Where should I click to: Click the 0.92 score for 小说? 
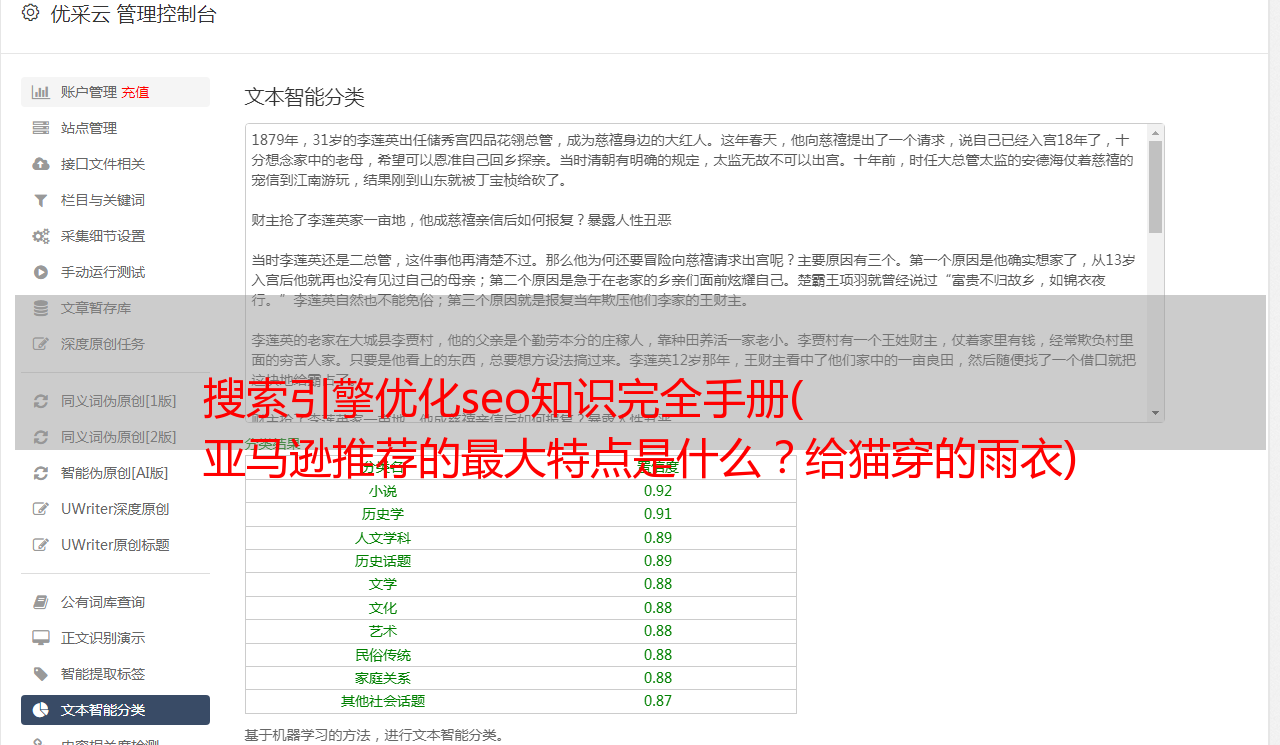[x=658, y=491]
